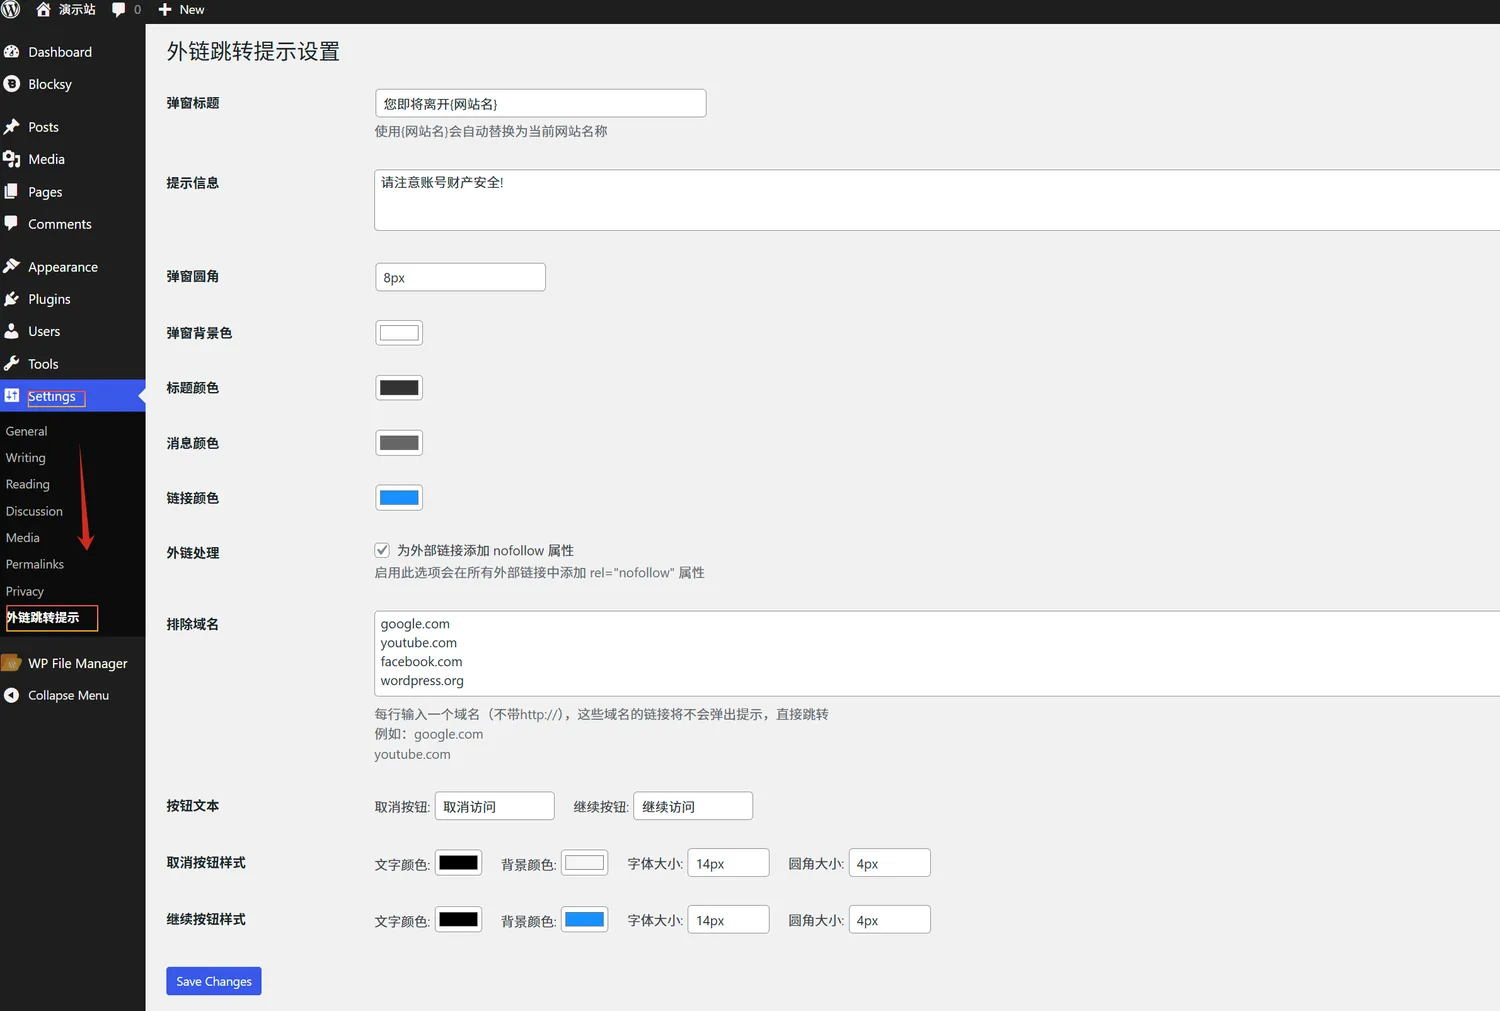Click the Plugins plug icon
The image size is (1500, 1011).
12,299
